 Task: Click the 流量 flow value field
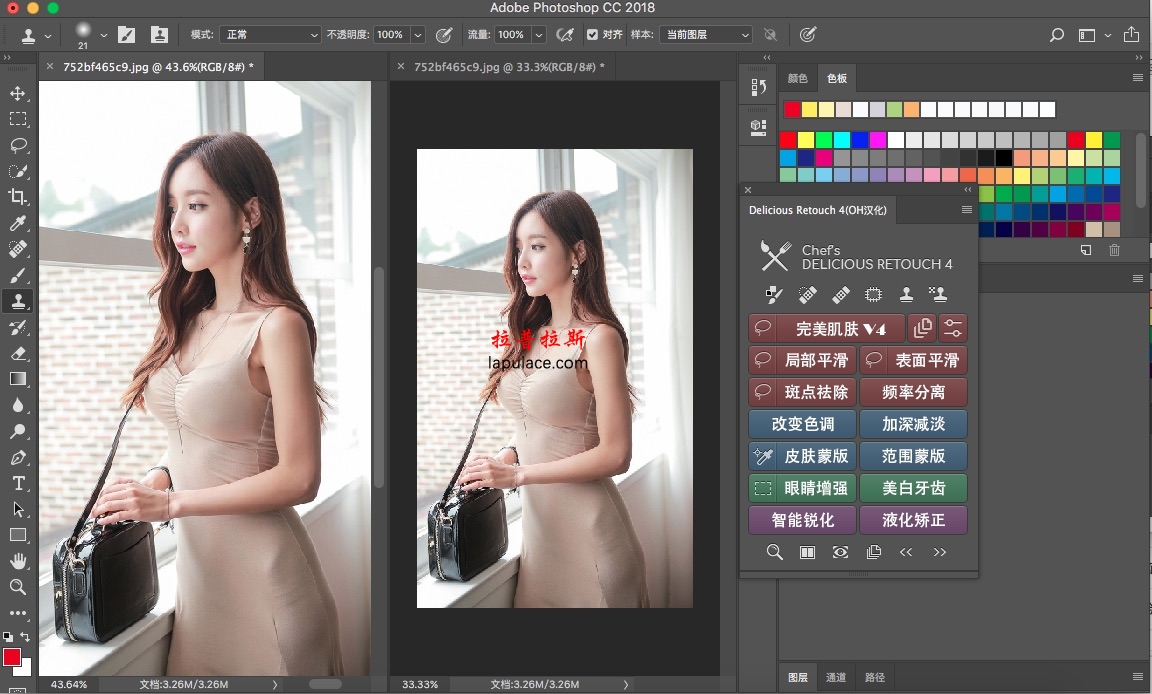click(511, 35)
